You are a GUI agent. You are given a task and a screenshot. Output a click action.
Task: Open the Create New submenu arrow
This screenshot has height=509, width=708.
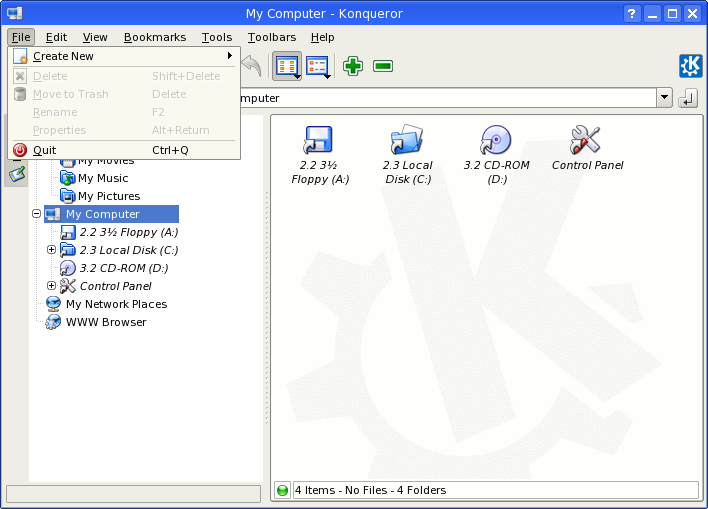pos(230,56)
